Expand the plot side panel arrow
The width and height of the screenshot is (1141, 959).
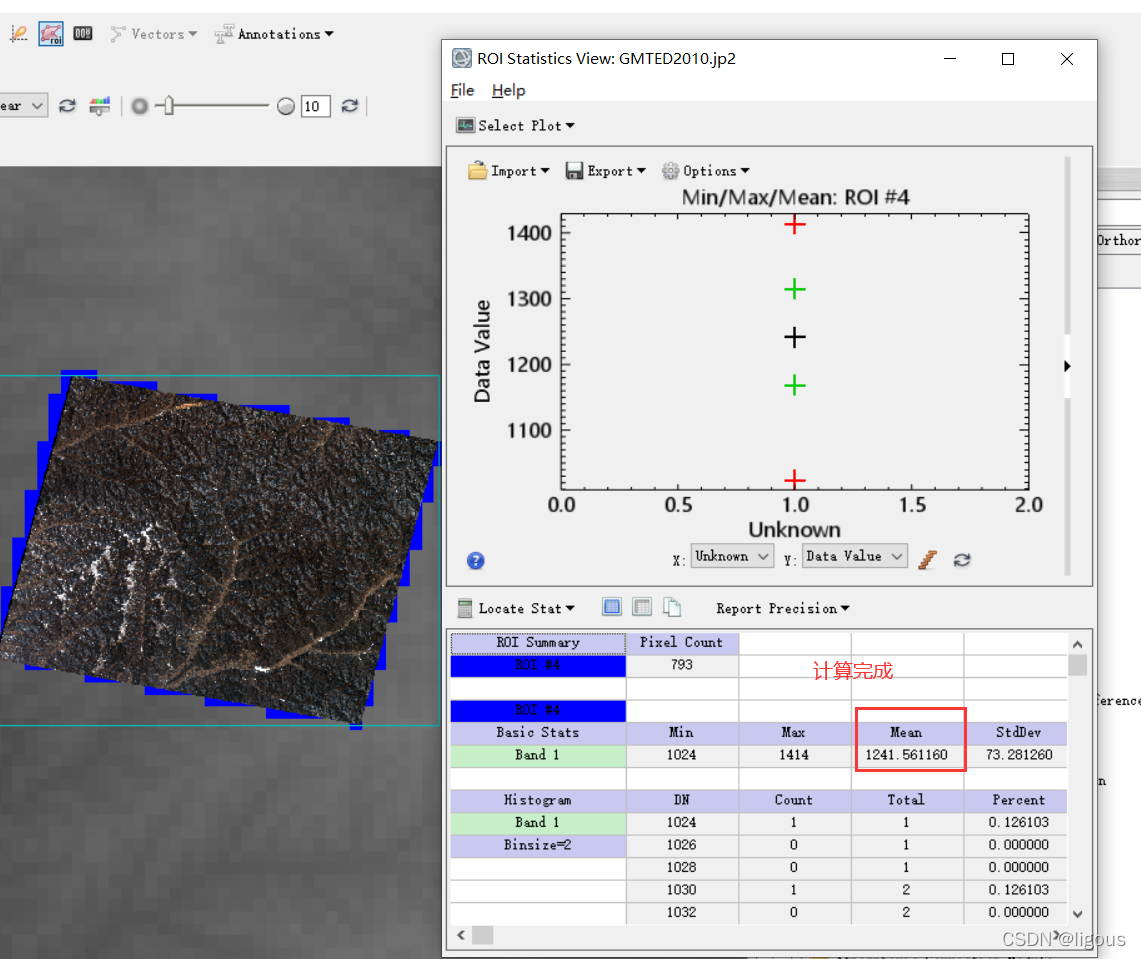(x=1067, y=366)
